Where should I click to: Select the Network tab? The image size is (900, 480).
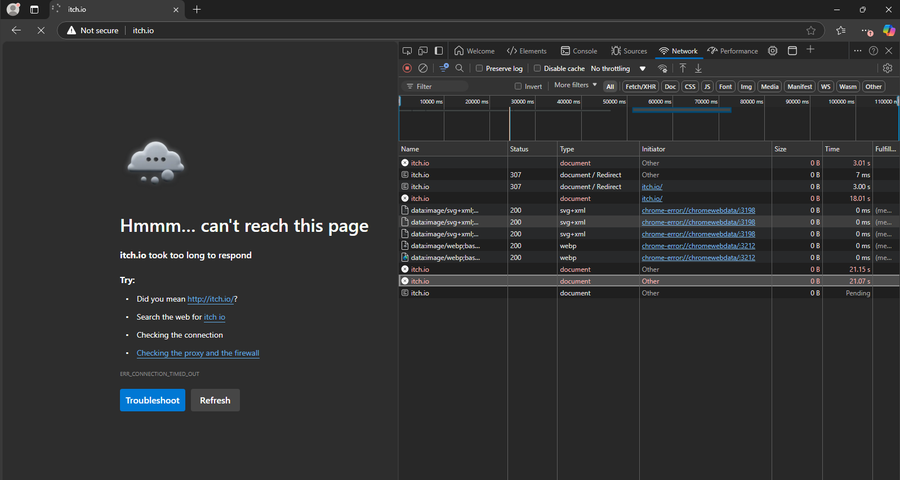point(678,51)
